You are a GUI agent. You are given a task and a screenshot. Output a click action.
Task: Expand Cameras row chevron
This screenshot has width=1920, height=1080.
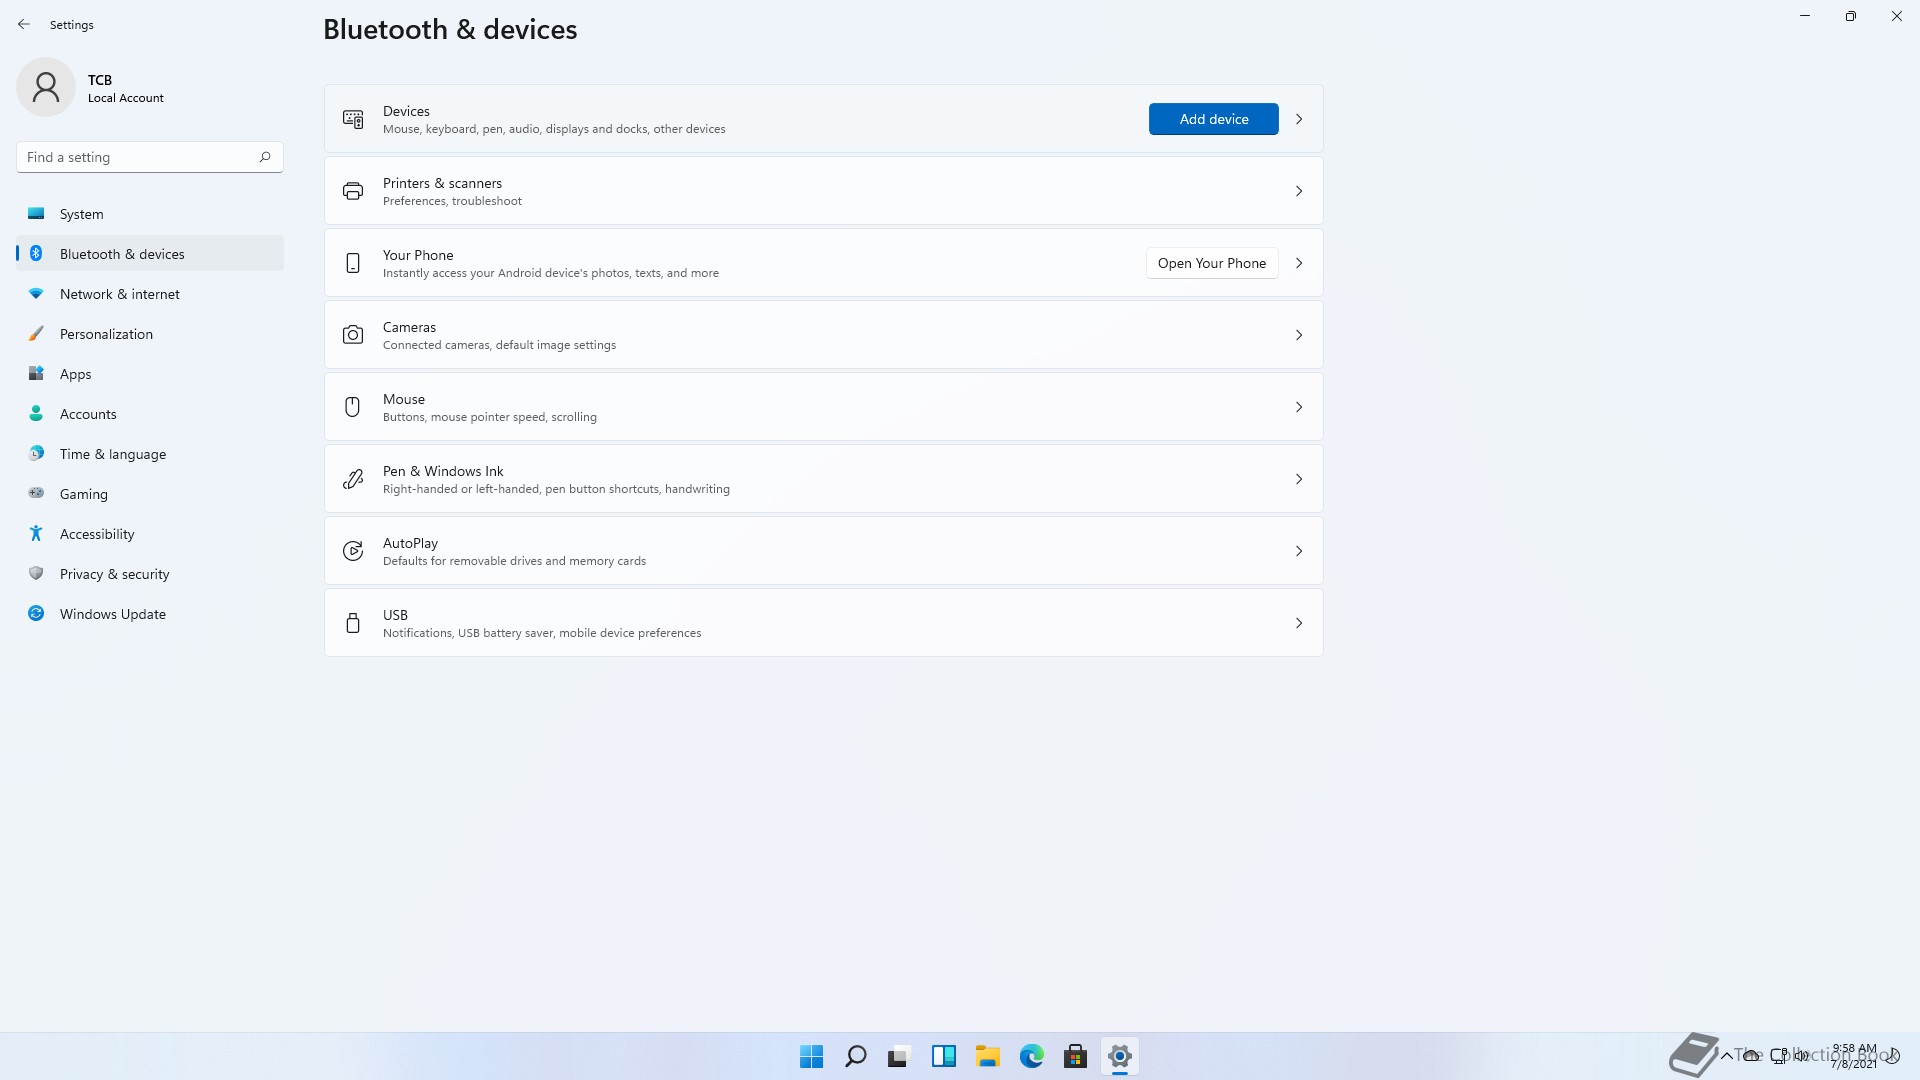click(x=1299, y=335)
